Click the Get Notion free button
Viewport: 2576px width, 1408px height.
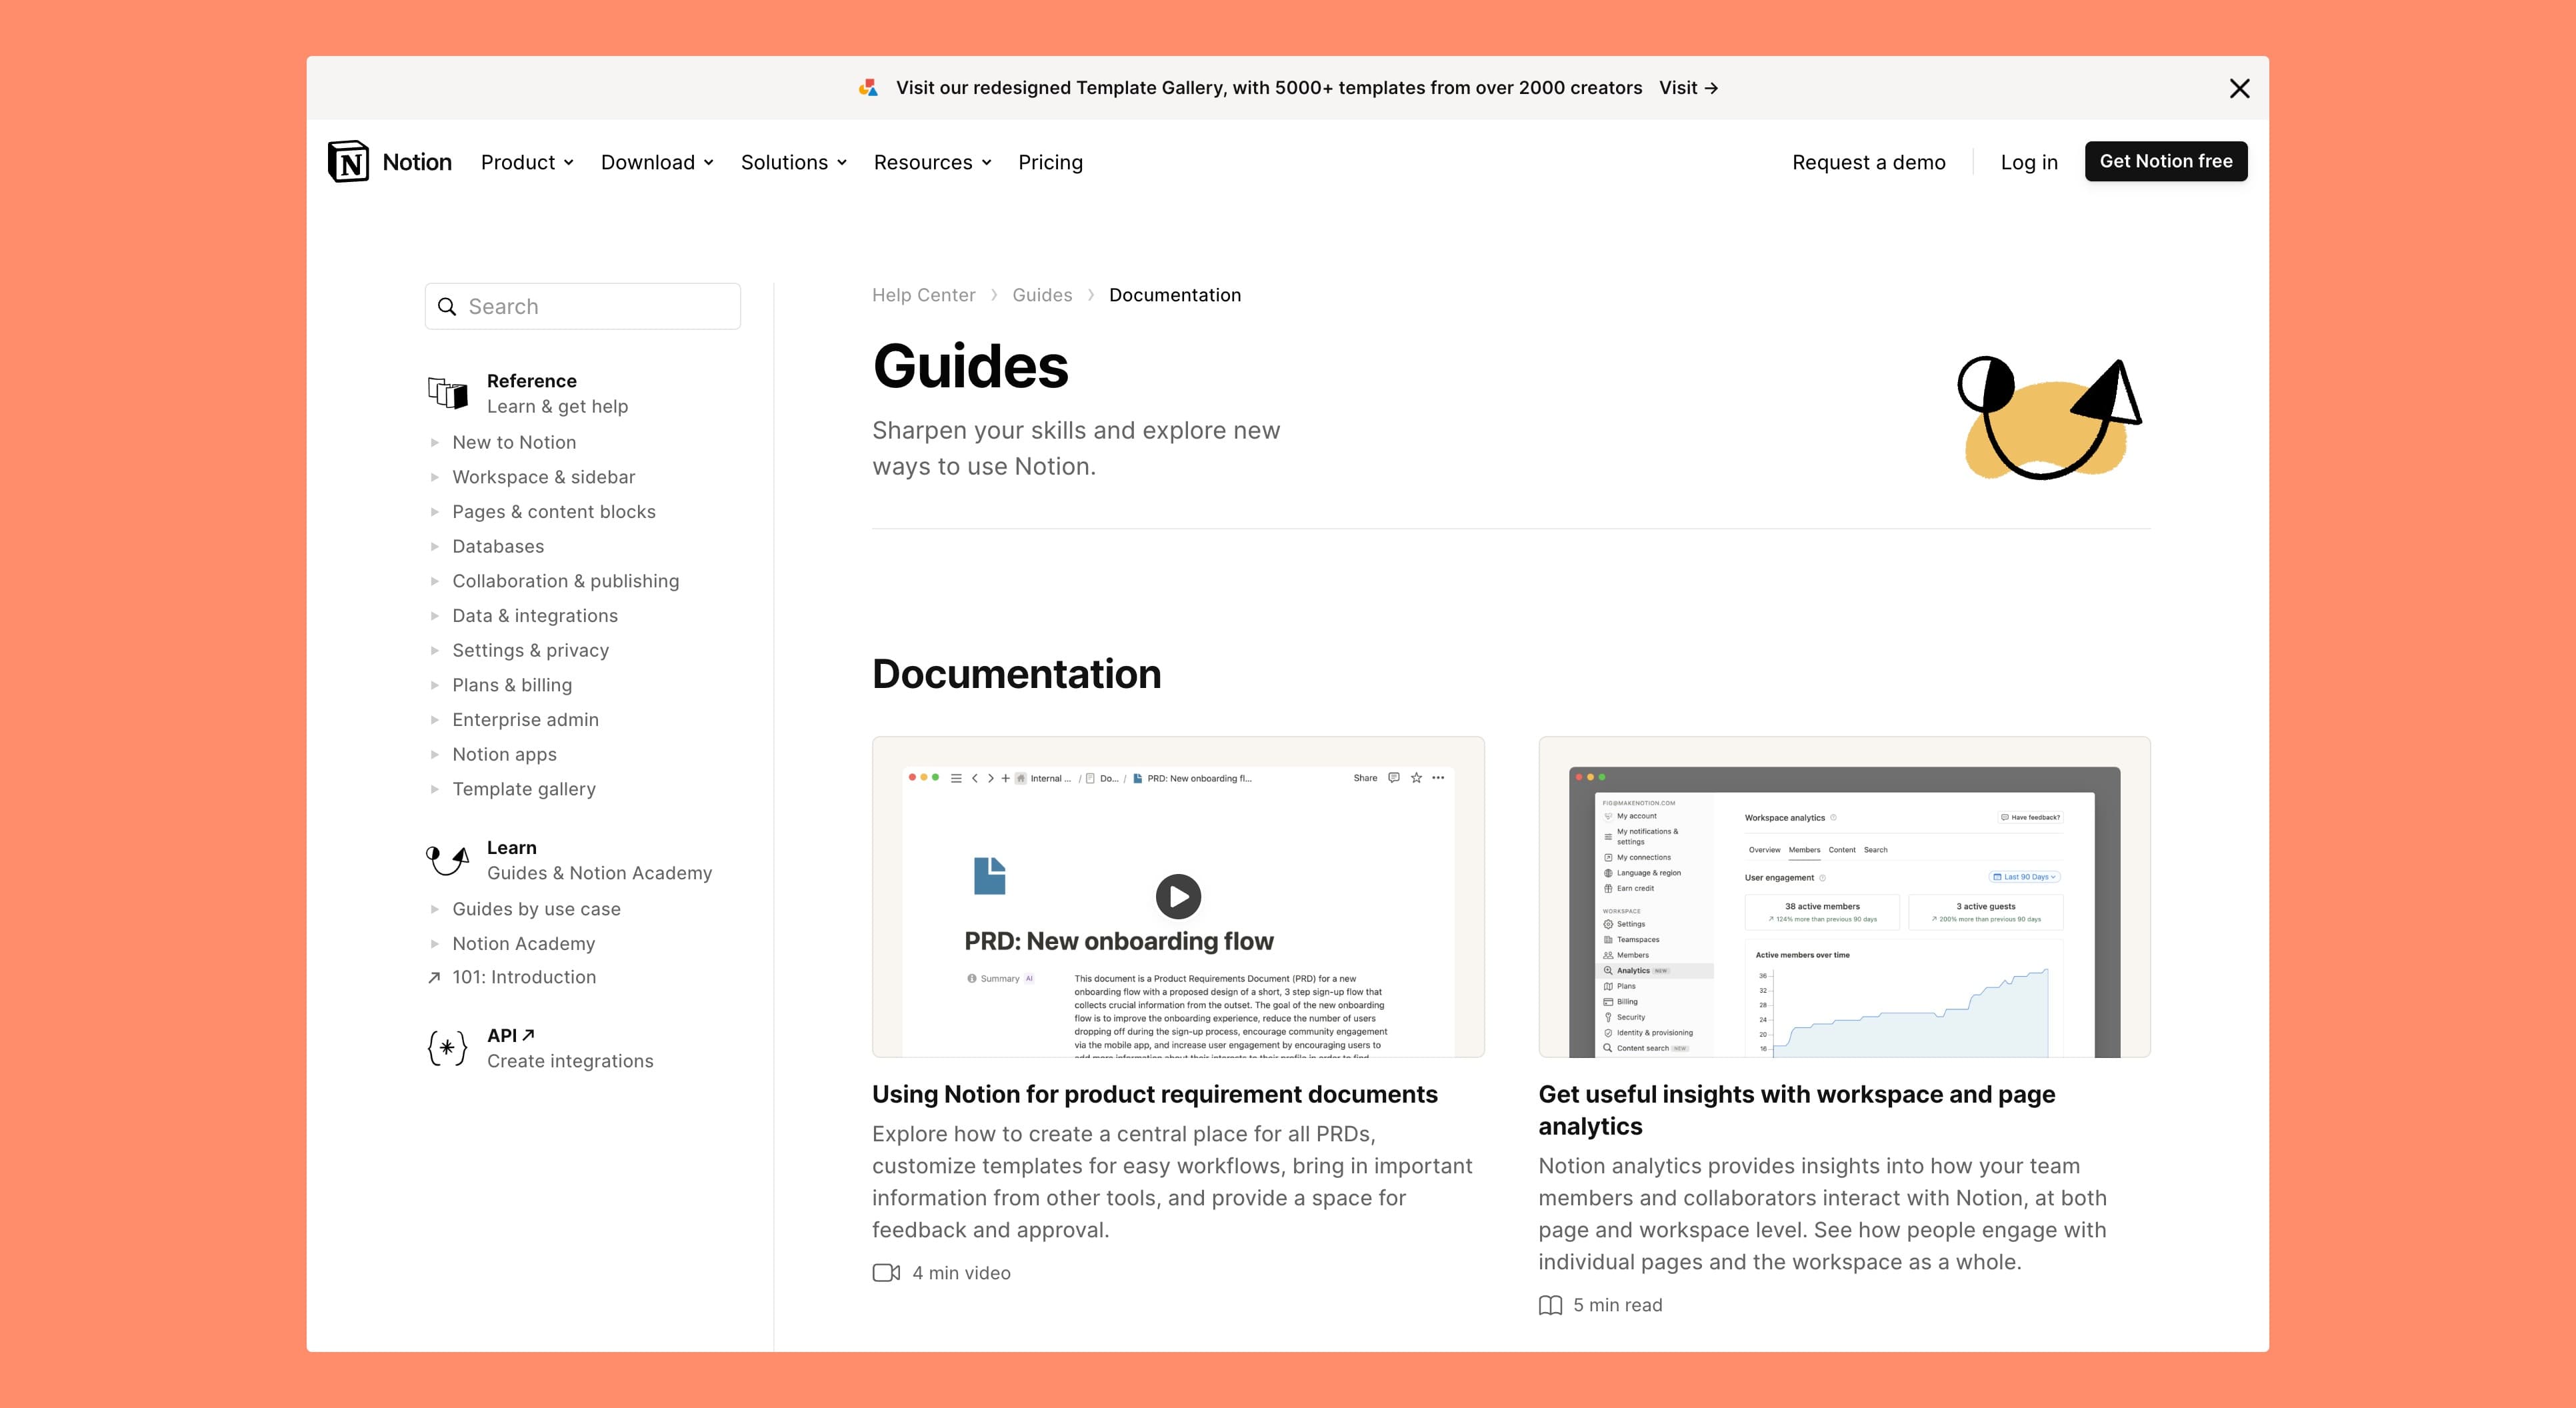click(x=2165, y=161)
